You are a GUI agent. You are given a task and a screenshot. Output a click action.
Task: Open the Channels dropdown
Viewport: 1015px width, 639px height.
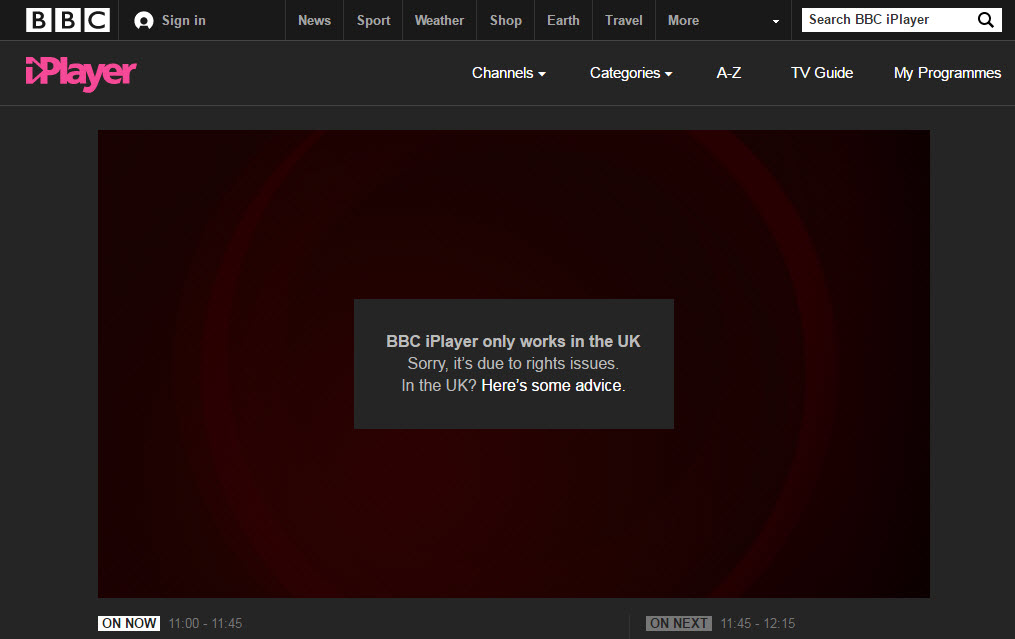point(509,73)
